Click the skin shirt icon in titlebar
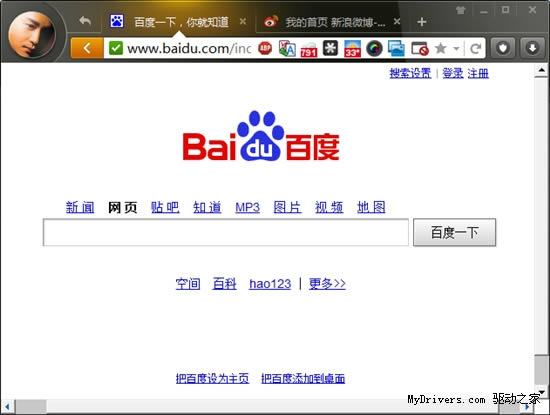Screen dimensions: 550x415 pyautogui.click(x=461, y=10)
